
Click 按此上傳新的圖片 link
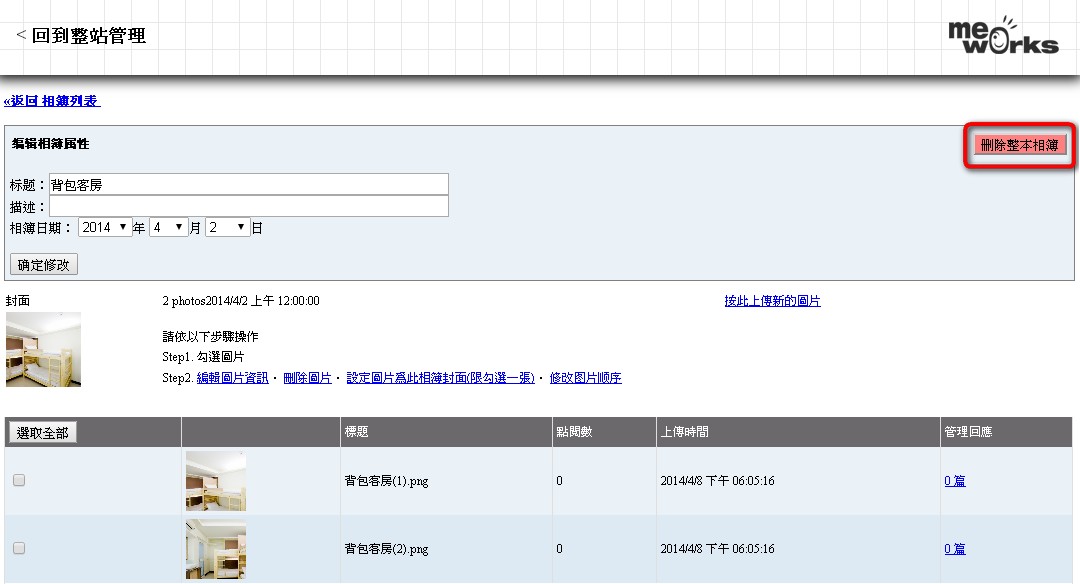(772, 301)
